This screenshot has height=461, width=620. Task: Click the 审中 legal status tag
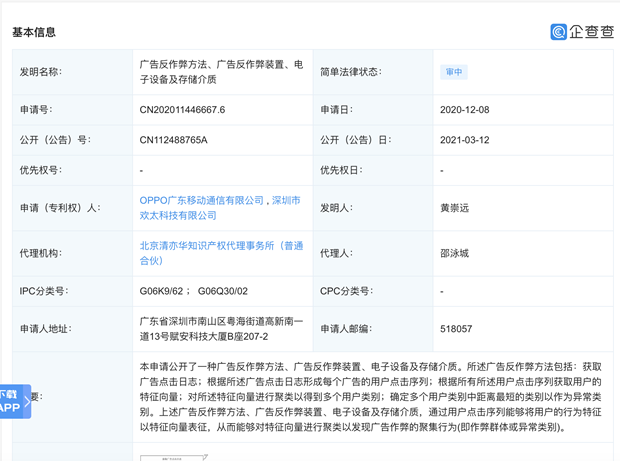click(x=454, y=72)
